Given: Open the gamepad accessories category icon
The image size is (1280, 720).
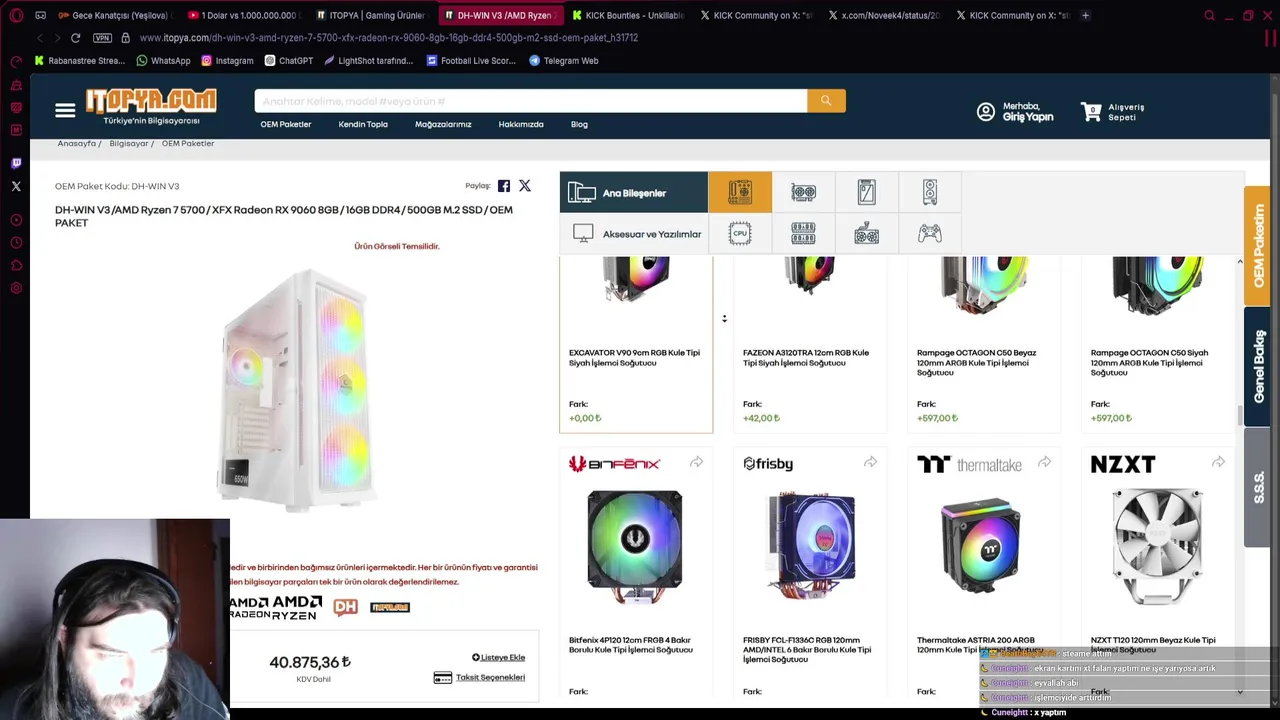Looking at the screenshot, I should [930, 233].
